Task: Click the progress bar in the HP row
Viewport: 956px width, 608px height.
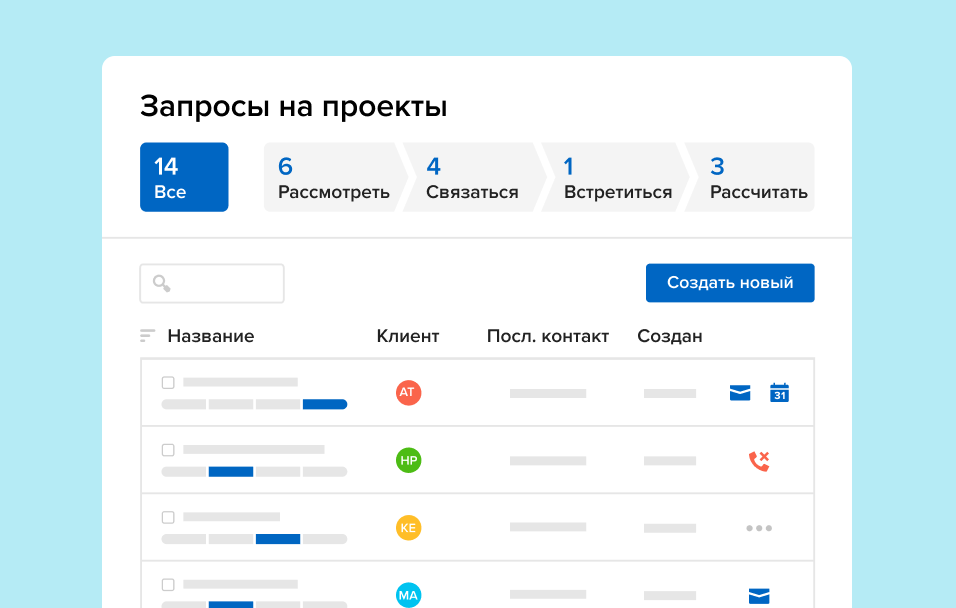Action: click(254, 471)
